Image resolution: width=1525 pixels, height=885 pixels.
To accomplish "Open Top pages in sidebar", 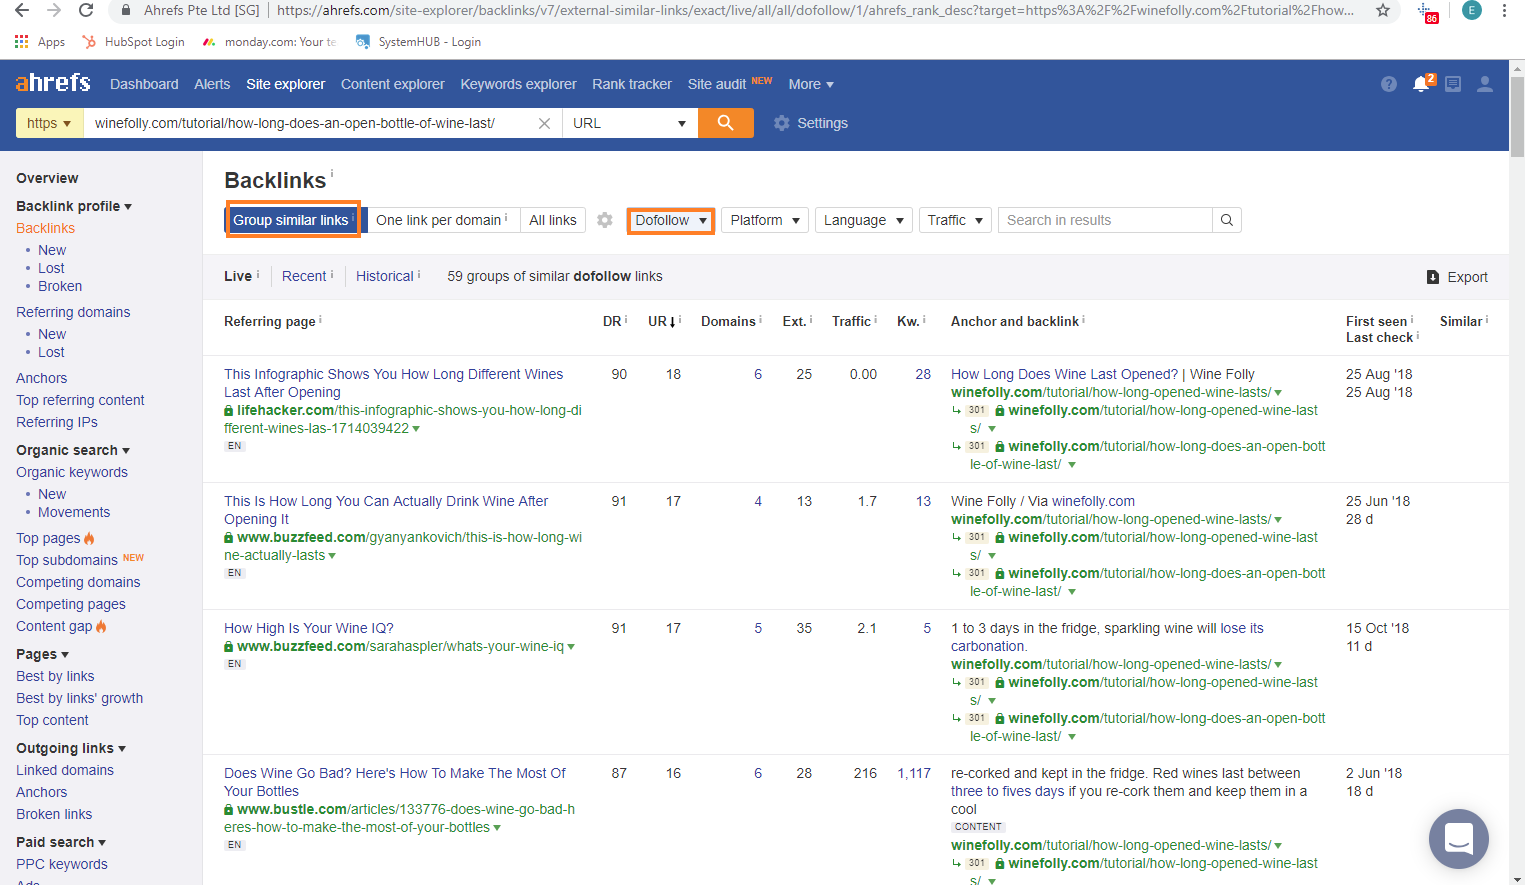I will click(48, 538).
